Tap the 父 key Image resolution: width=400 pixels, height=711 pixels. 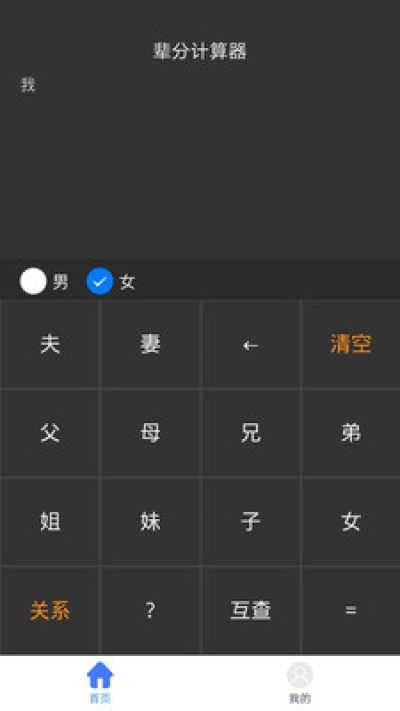point(50,433)
